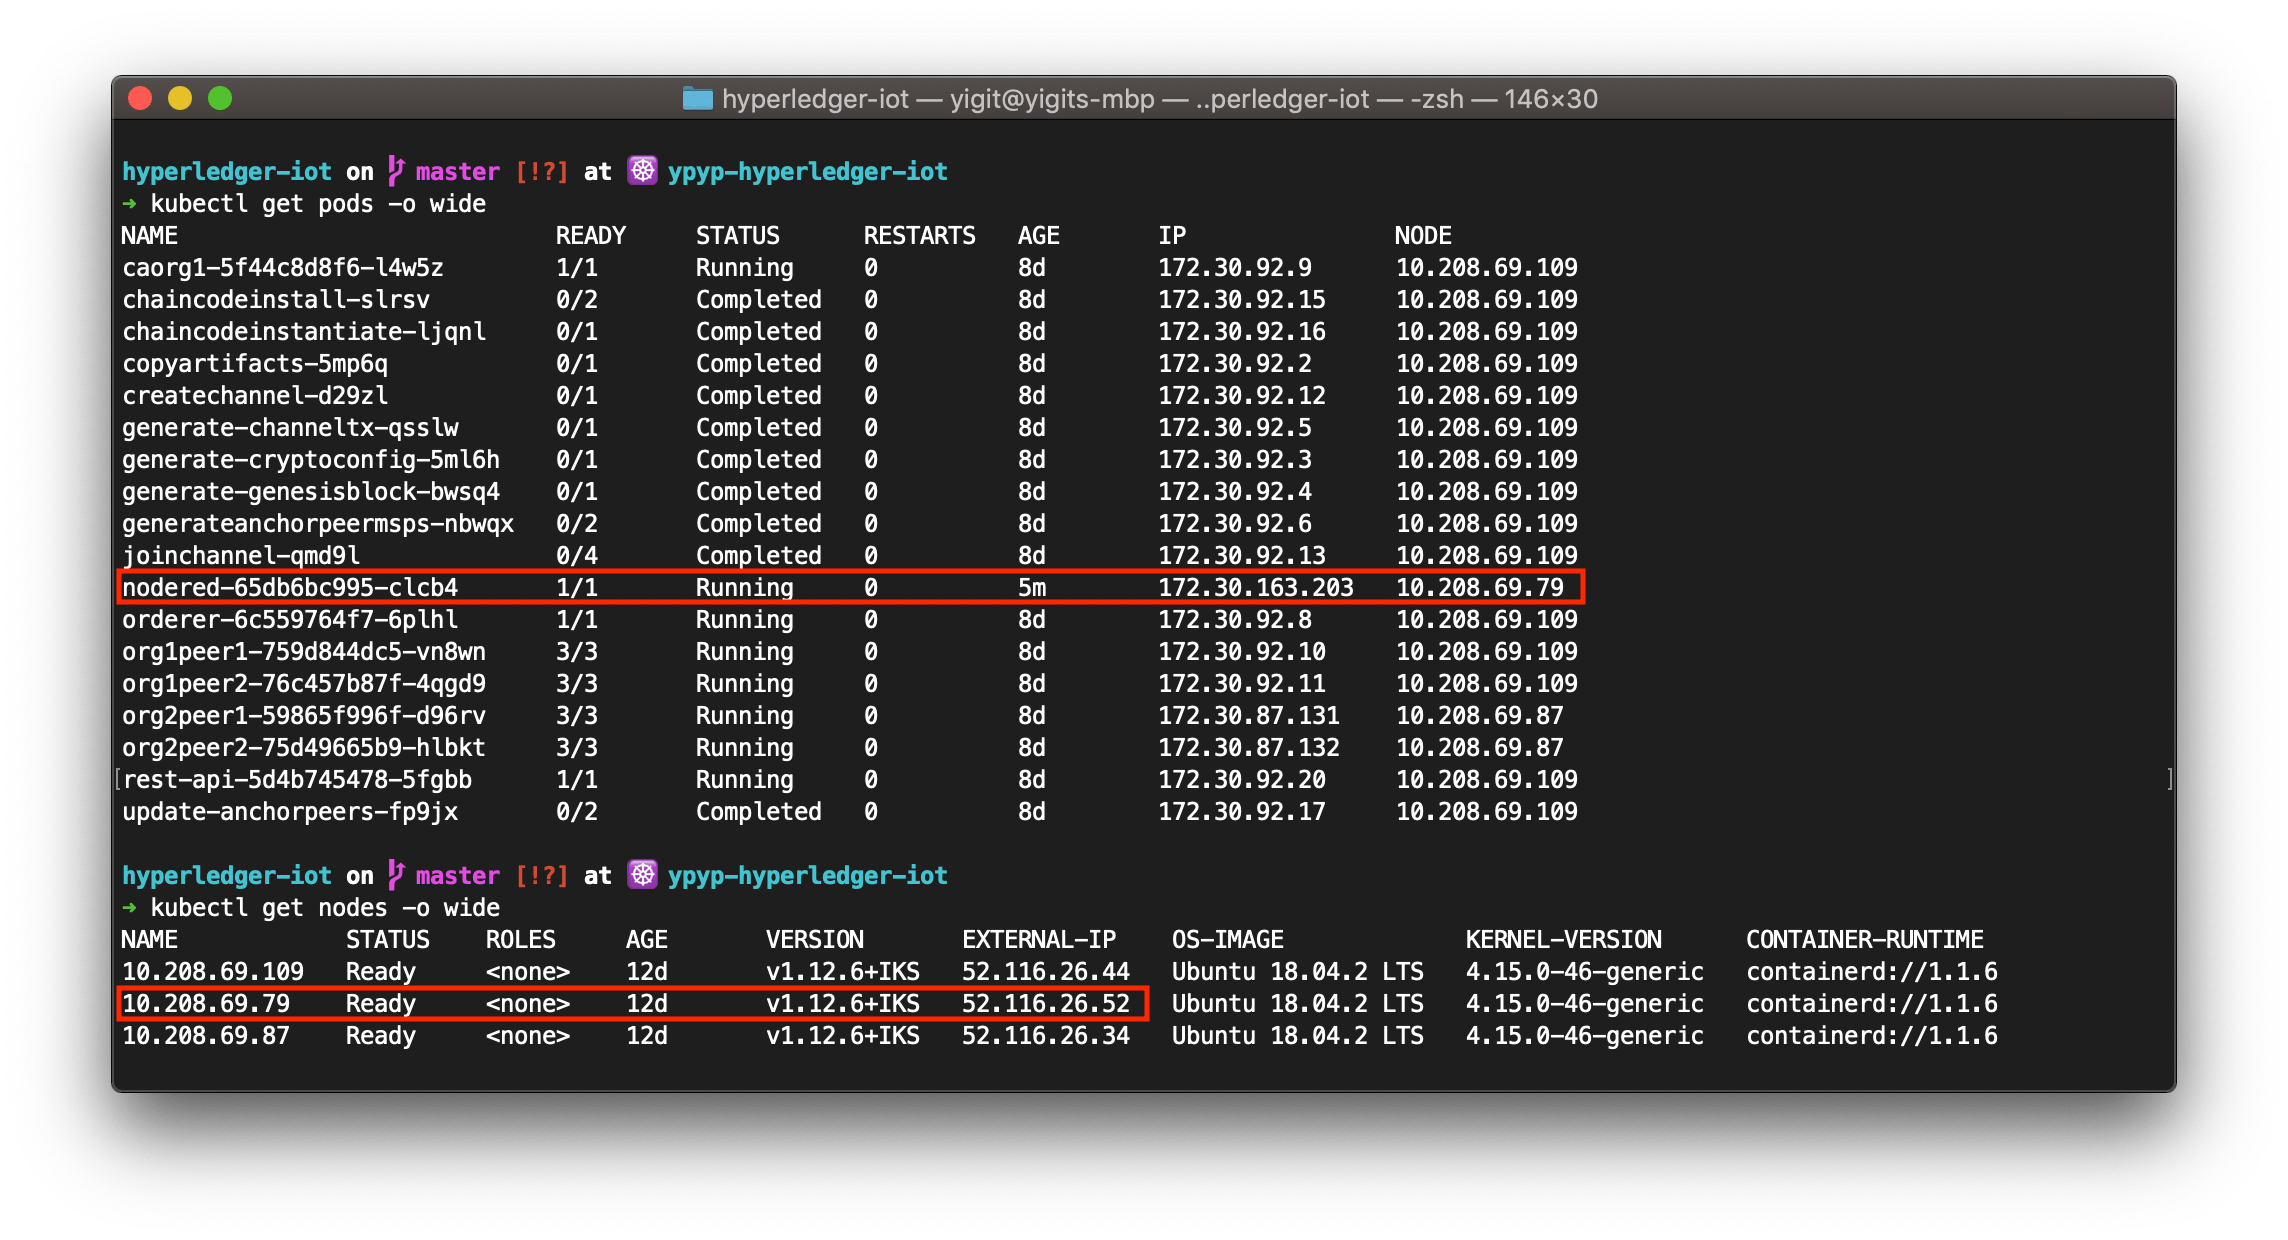This screenshot has height=1240, width=2288.
Task: Click the first Kubernetes helm wheel icon
Action: (x=642, y=171)
